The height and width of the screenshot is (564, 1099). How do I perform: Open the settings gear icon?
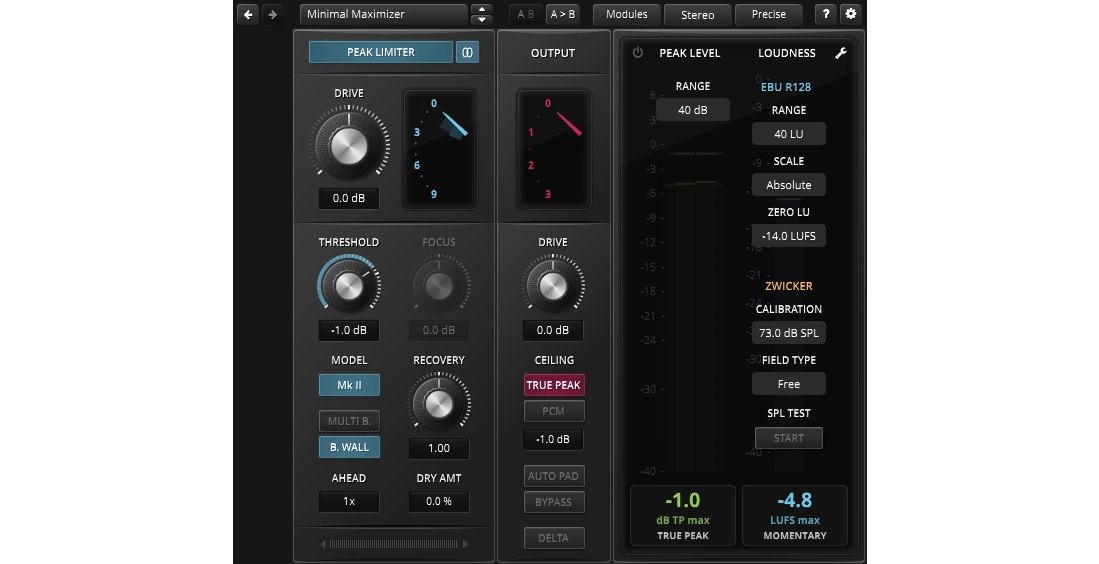pyautogui.click(x=851, y=14)
